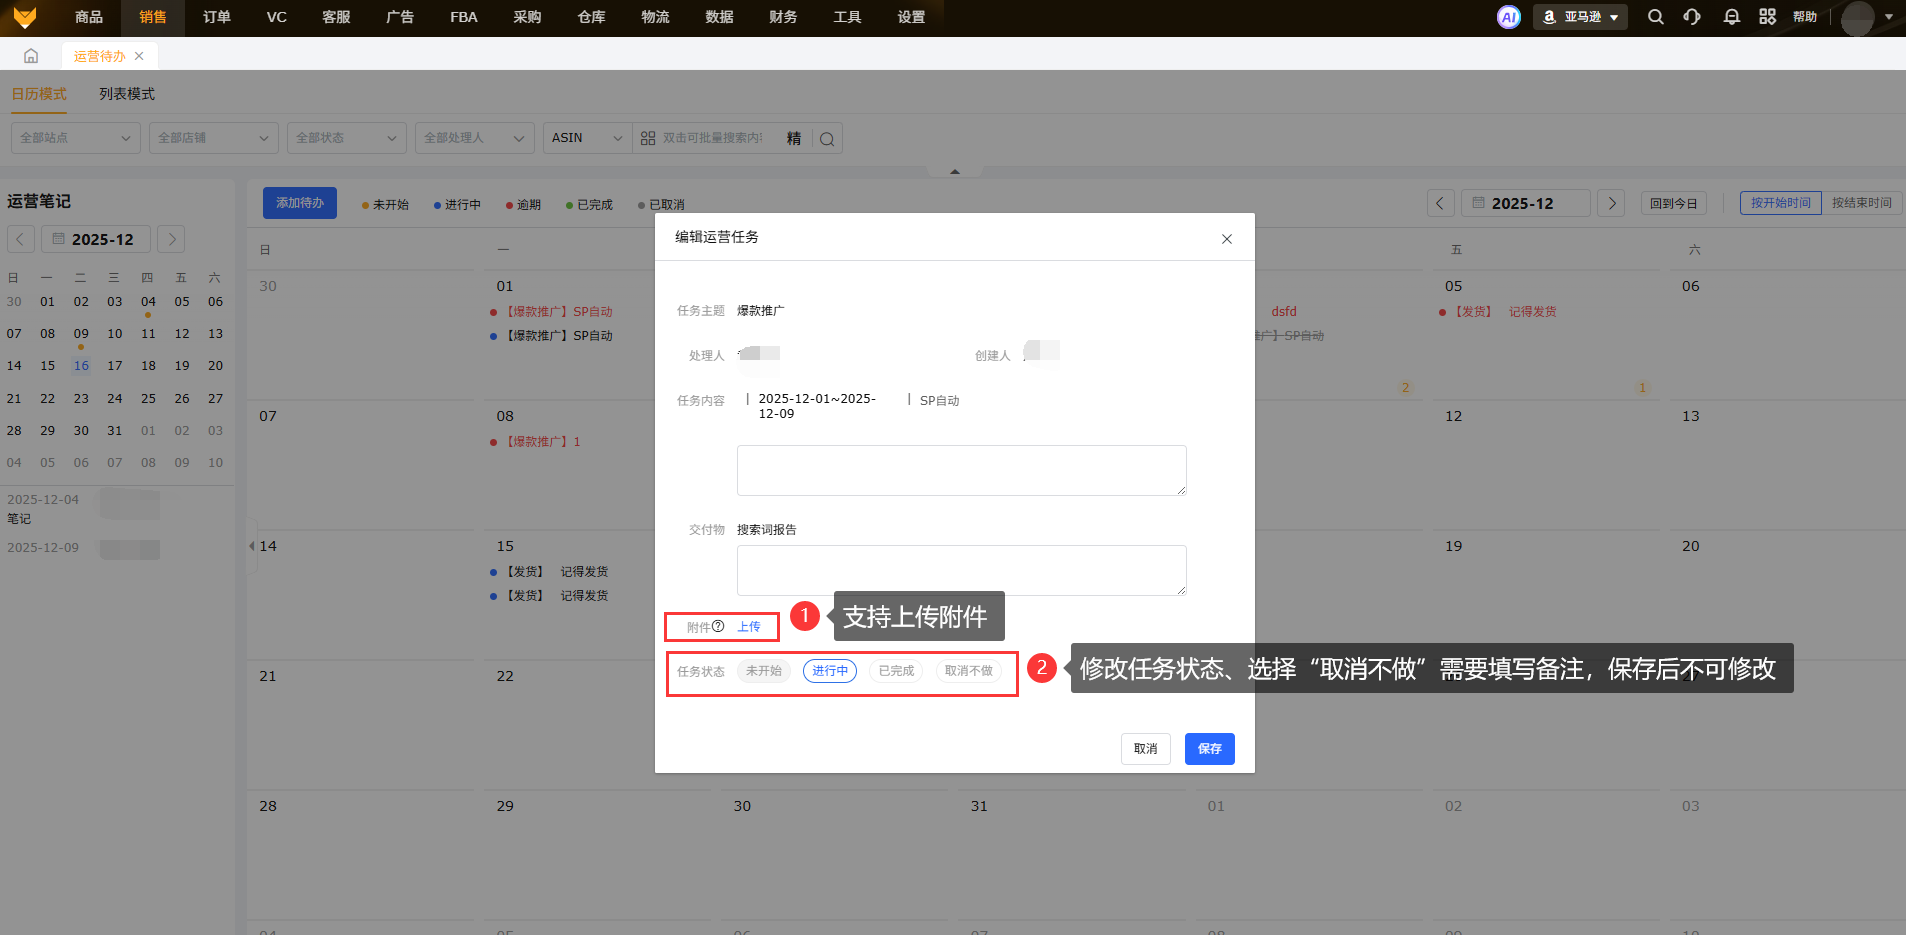Open the 广告 menu
This screenshot has width=1906, height=935.
[x=400, y=17]
